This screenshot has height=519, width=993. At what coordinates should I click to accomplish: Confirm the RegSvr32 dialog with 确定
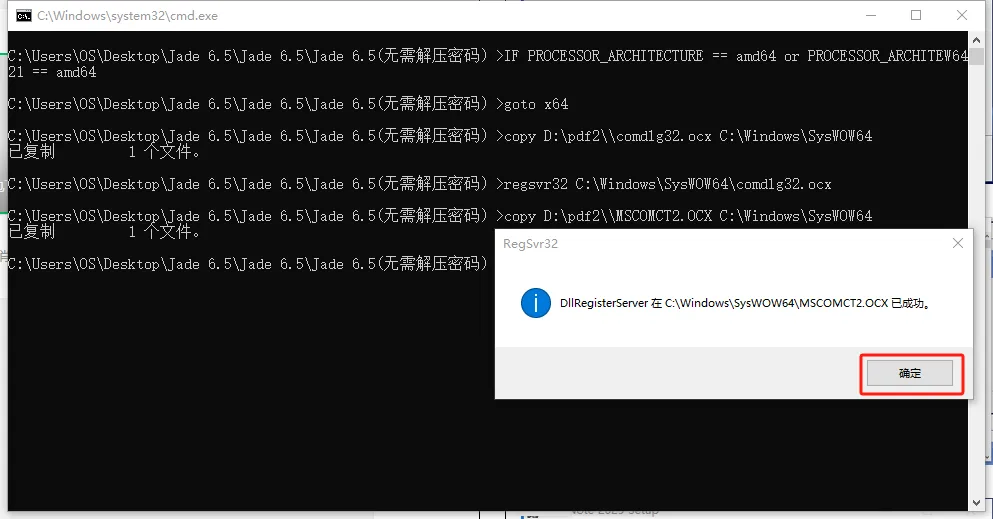[909, 373]
